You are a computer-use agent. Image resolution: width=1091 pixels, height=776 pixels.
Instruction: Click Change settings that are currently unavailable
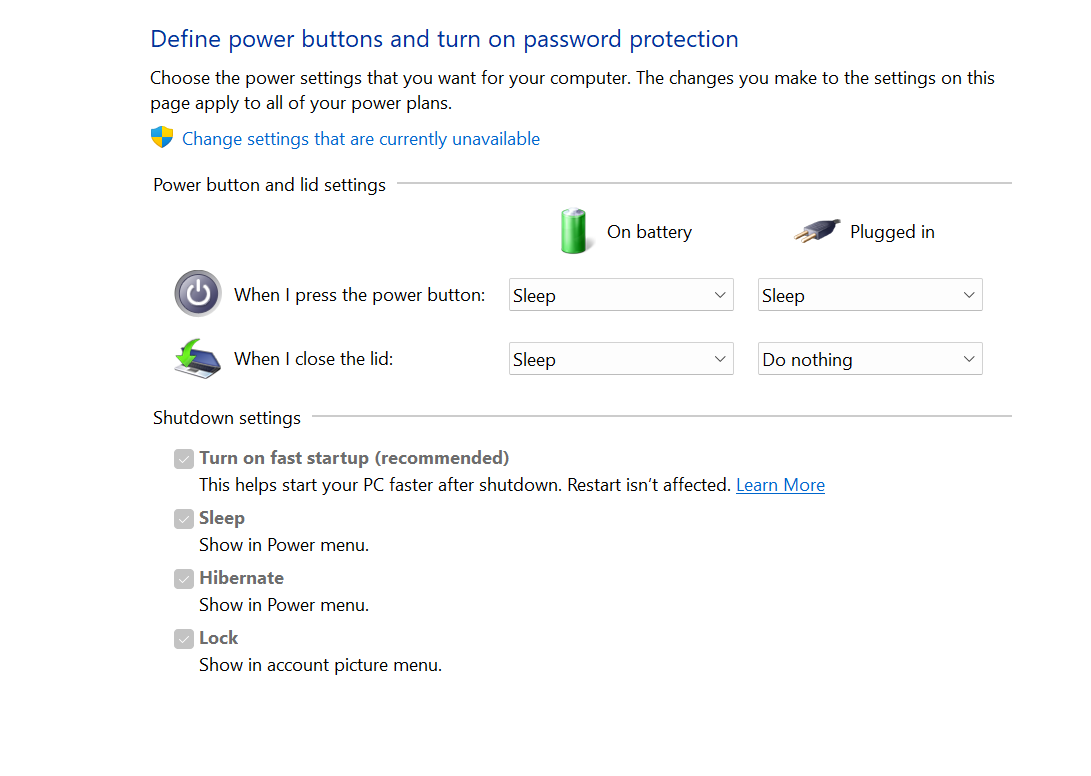tap(361, 139)
